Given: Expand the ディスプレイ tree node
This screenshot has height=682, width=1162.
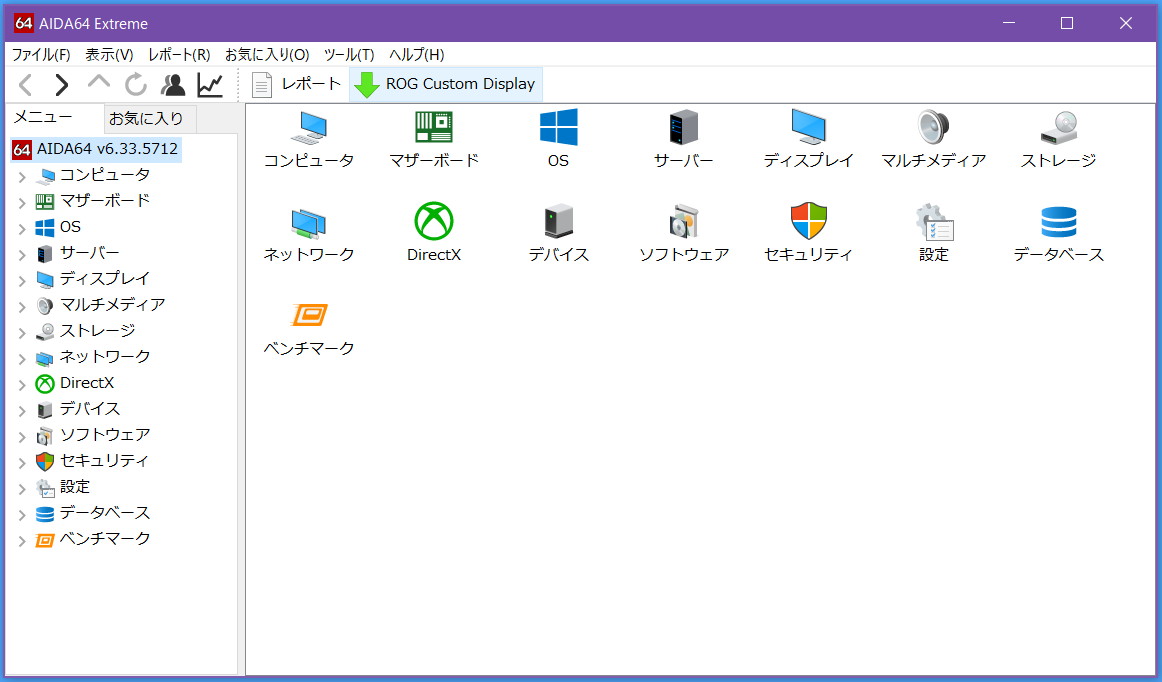Looking at the screenshot, I should [x=22, y=280].
